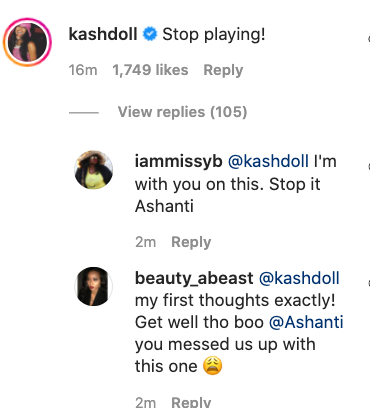
Task: Reply to kashdoll's Stop playing comment
Action: click(223, 70)
